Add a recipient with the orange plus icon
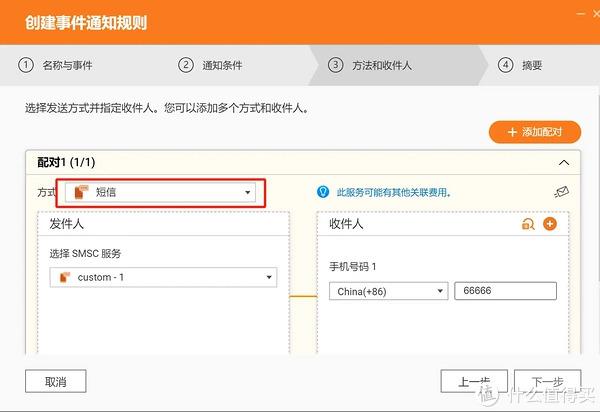Viewport: 600px width, 412px height. point(549,225)
